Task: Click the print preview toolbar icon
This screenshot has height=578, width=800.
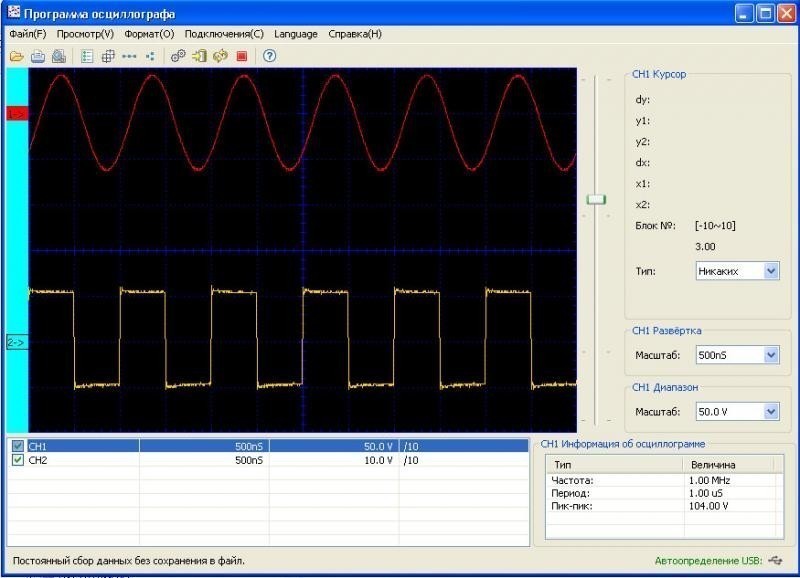Action: point(60,56)
